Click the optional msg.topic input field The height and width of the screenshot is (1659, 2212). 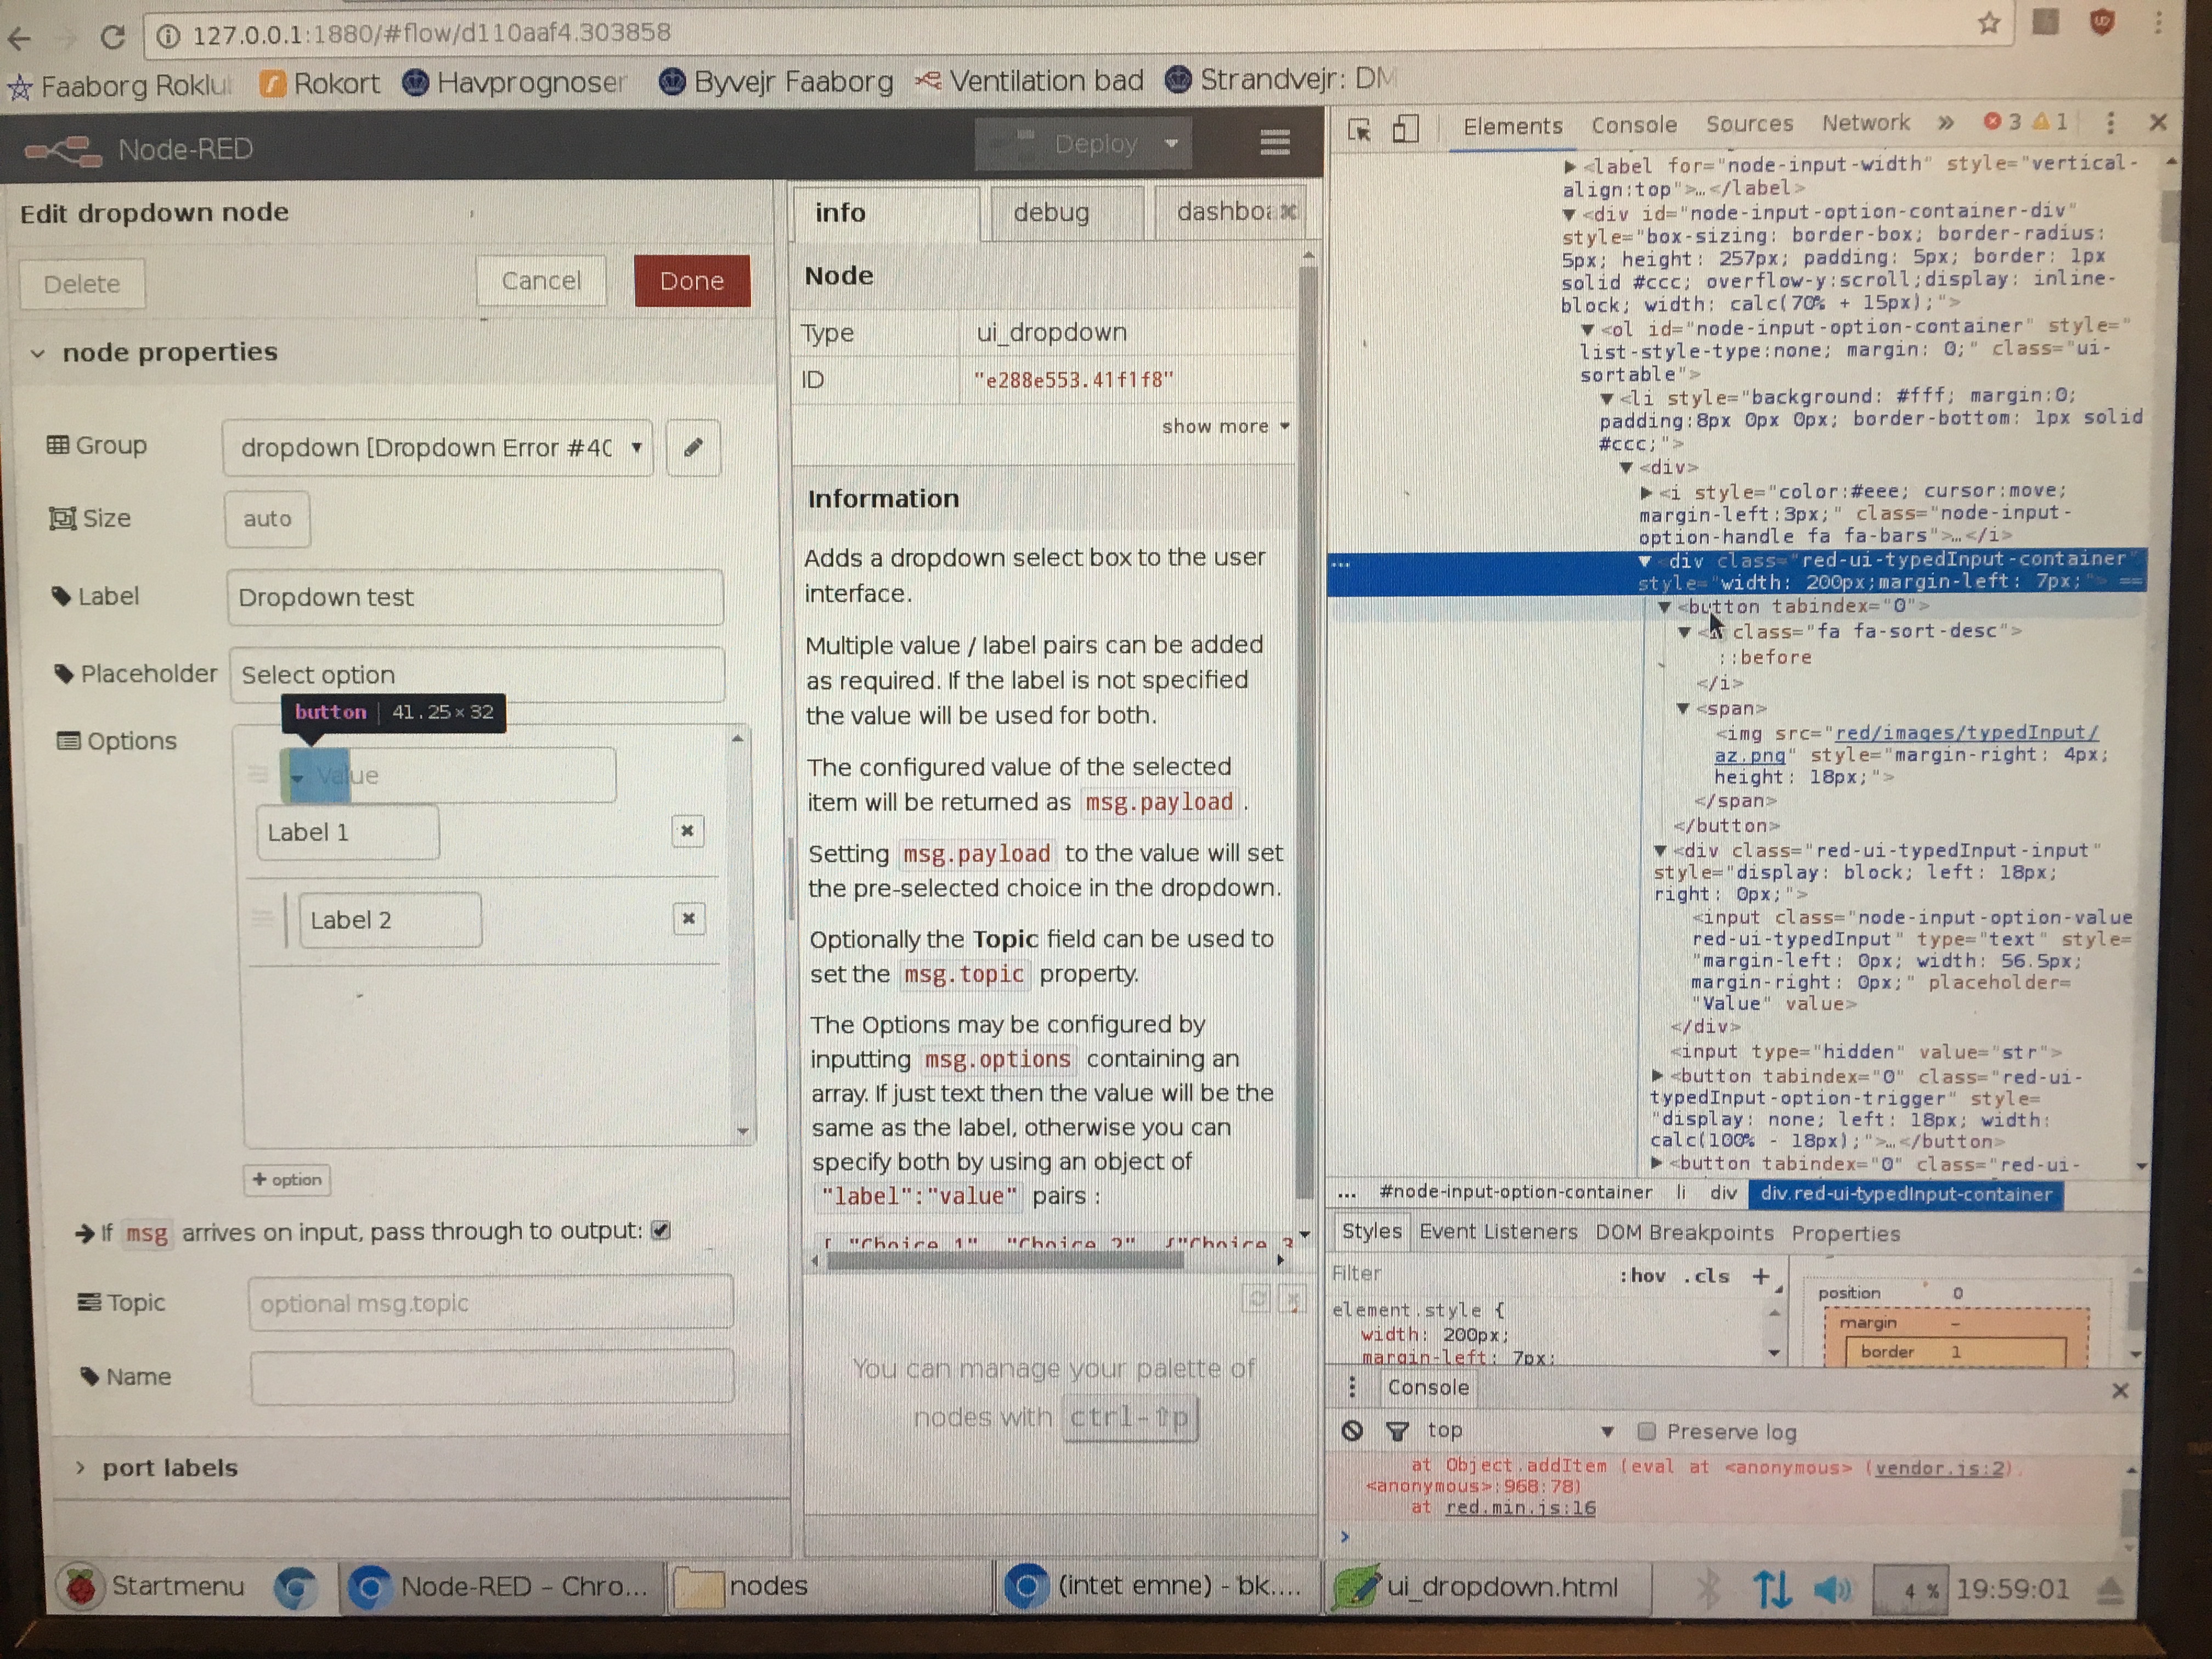490,1302
